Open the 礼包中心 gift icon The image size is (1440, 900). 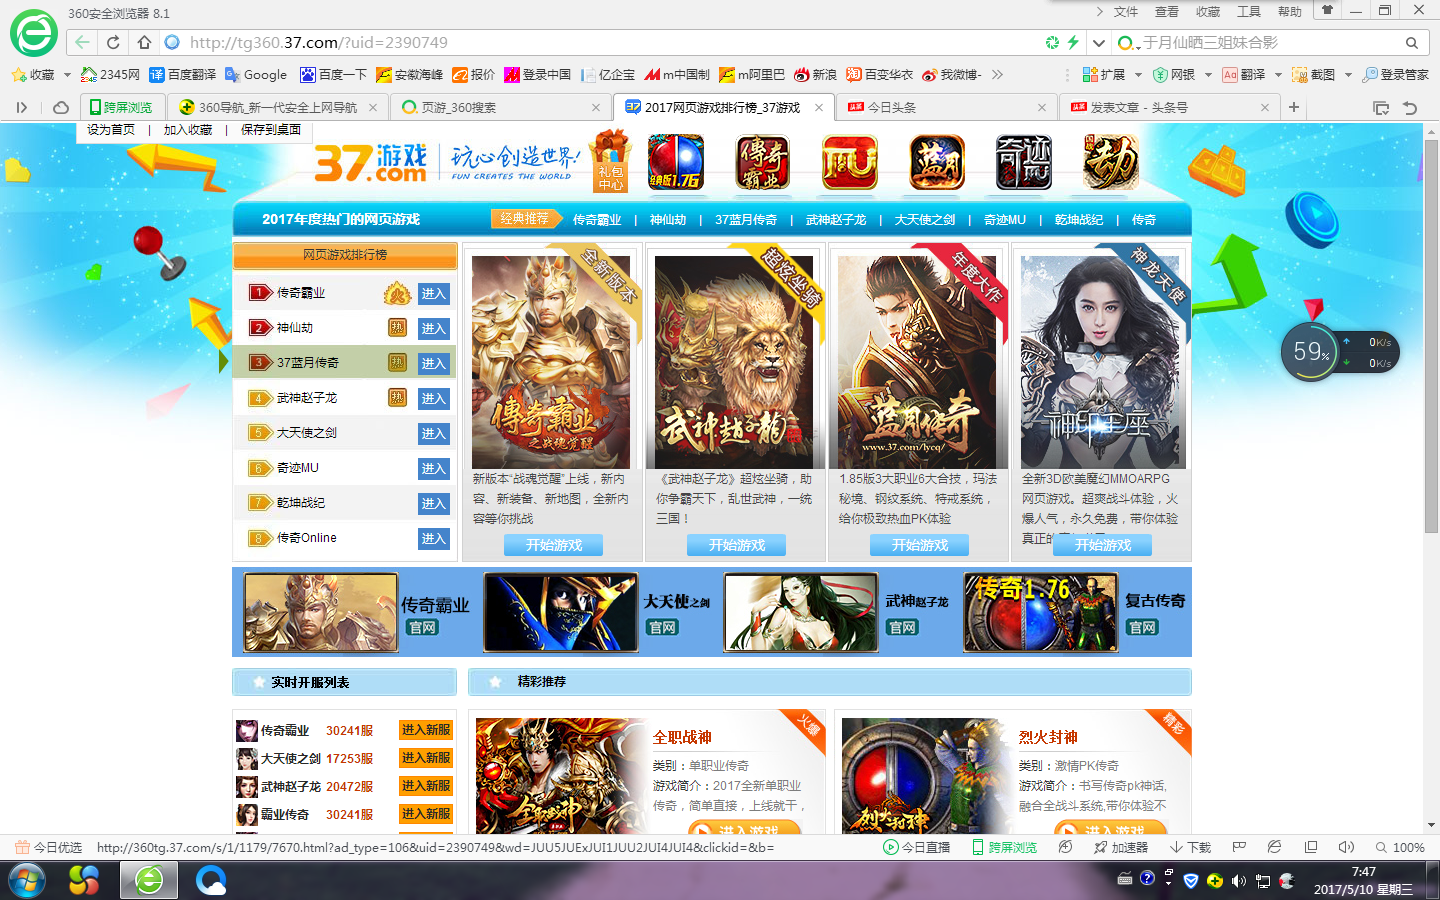[x=610, y=161]
